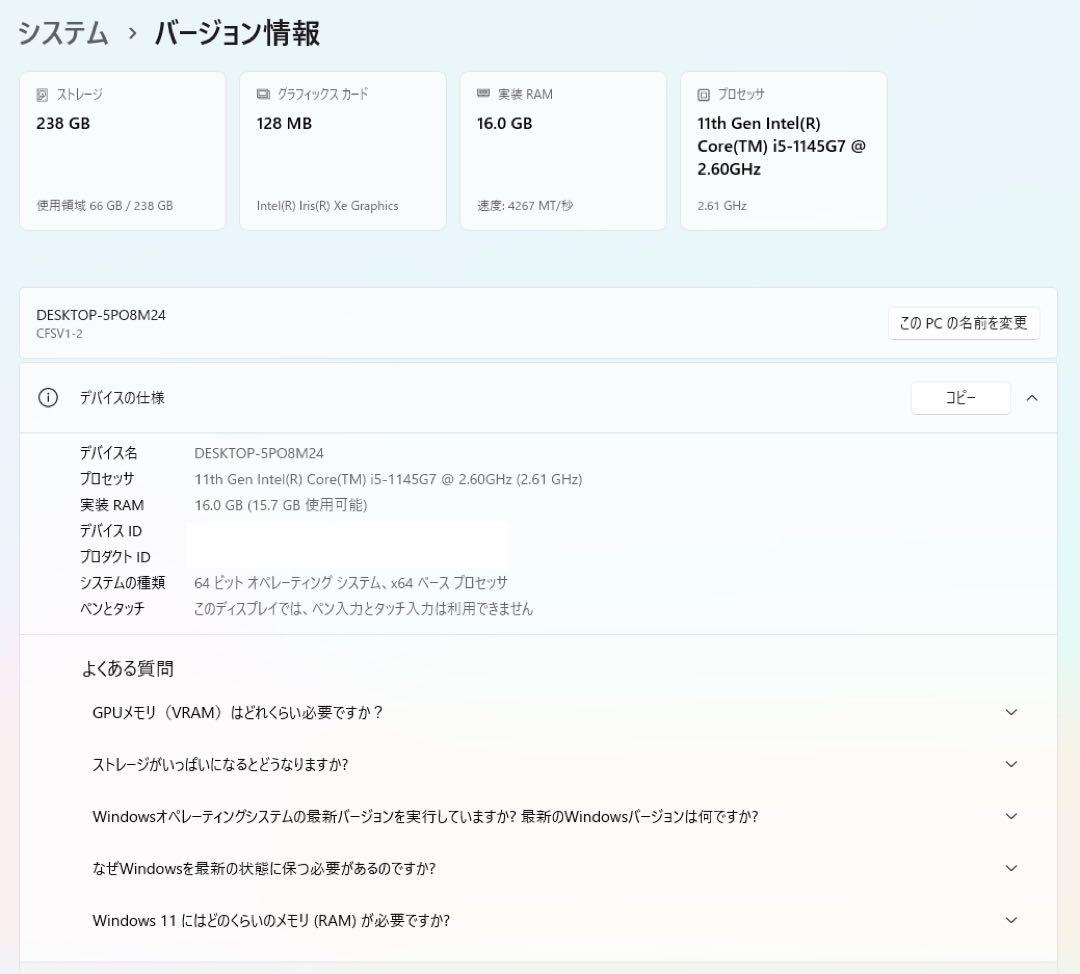Image resolution: width=1080 pixels, height=974 pixels.
Task: Click the storage icon on the 238 GB card
Action: click(41, 94)
